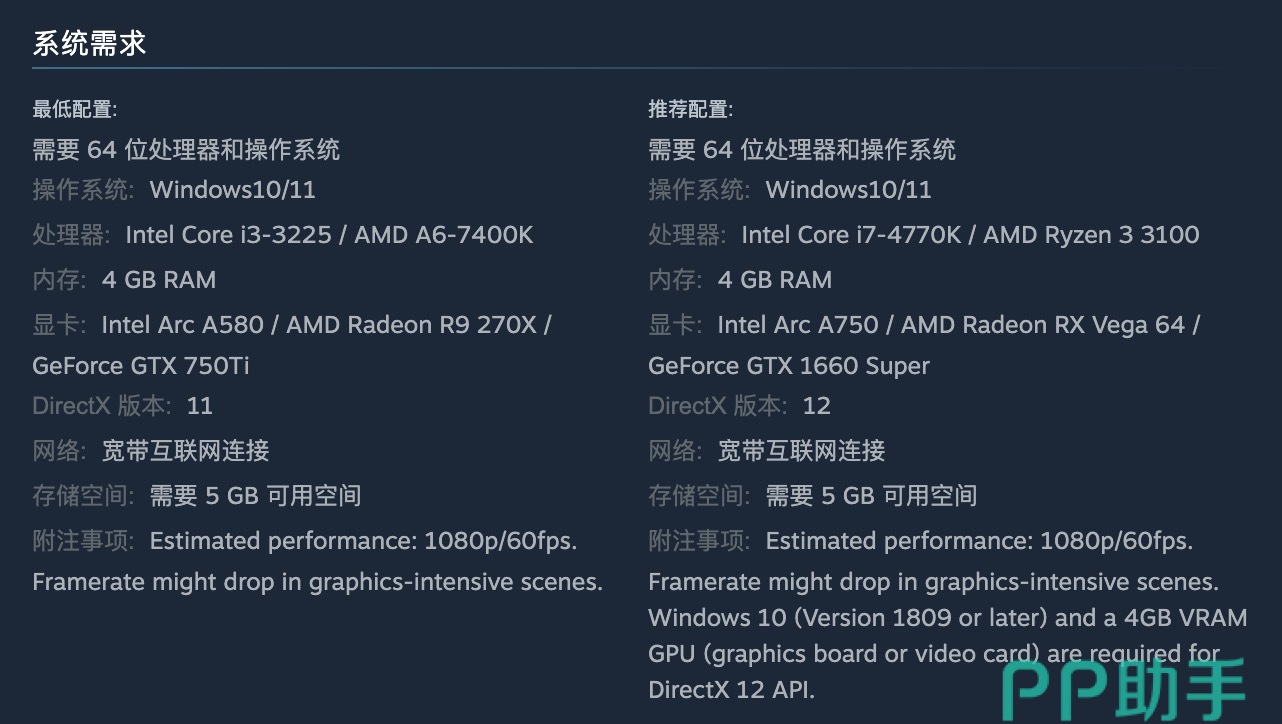Click the Intel Core i3-3225 processor text
The image size is (1282, 724).
point(228,235)
